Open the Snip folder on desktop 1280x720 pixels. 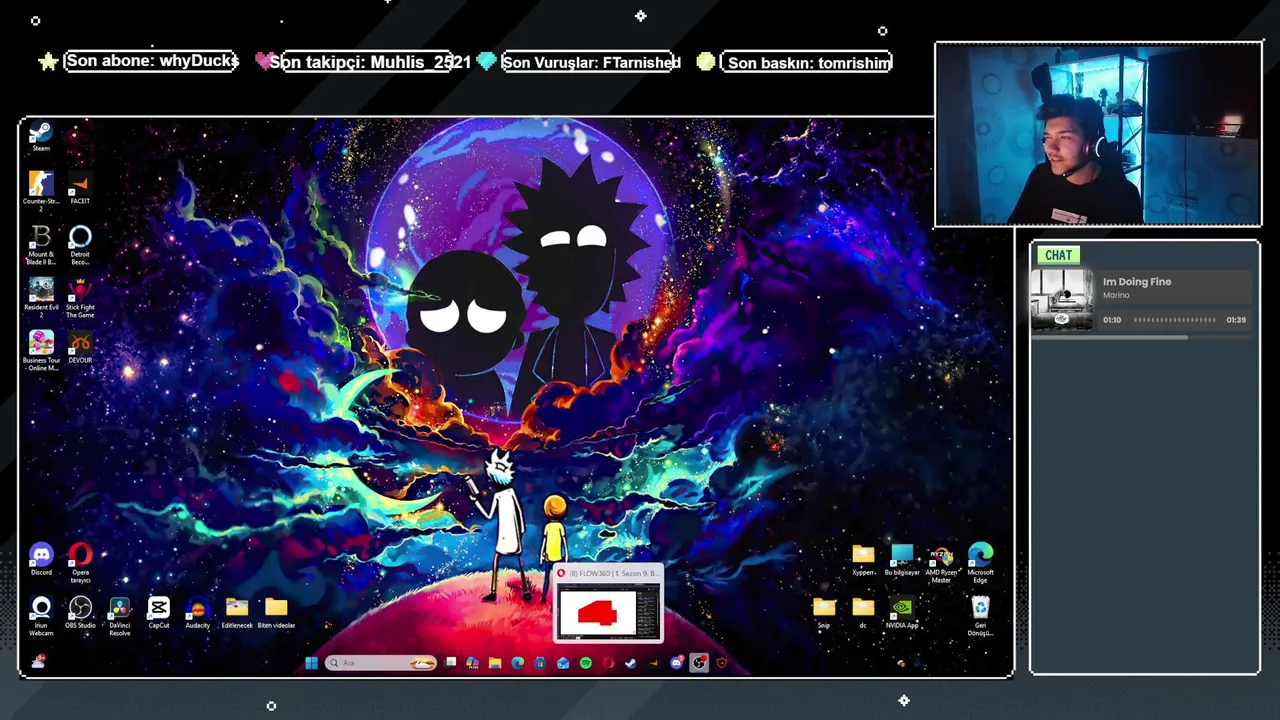click(824, 613)
